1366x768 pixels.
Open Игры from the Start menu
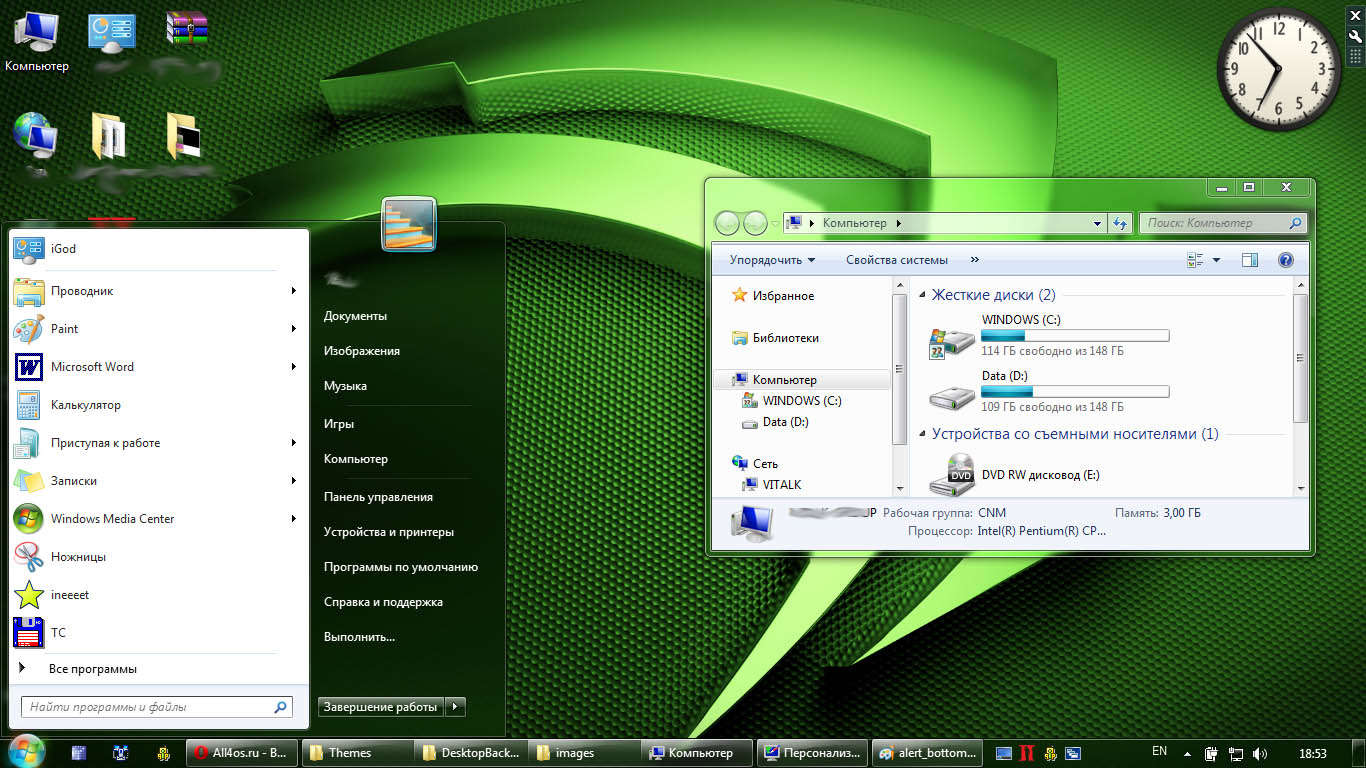339,424
